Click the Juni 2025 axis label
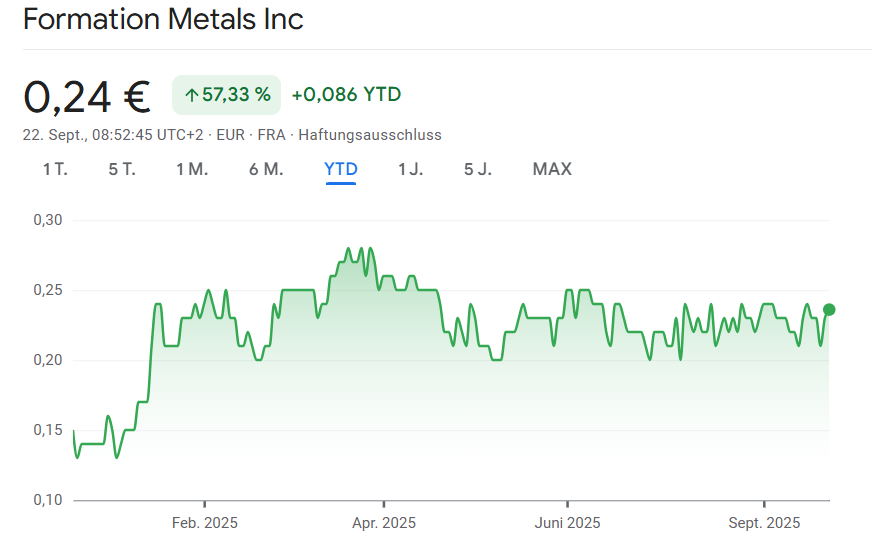This screenshot has height=545, width=872. click(567, 523)
